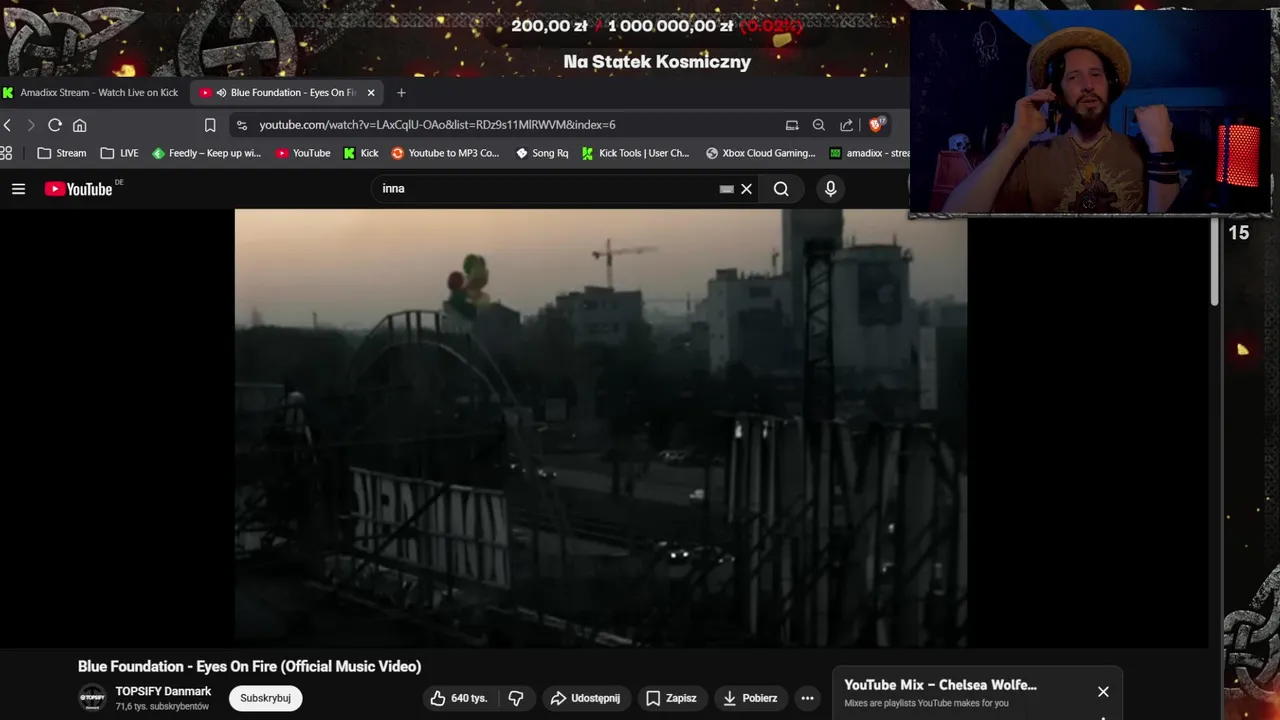1280x720 pixels.
Task: Open the Kick bookmark
Action: 360,153
